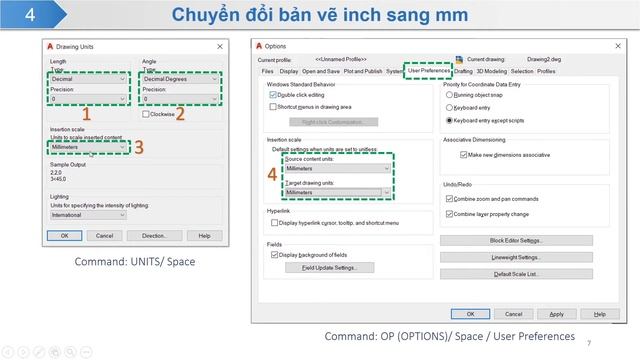Go to previous slide in slideshow controls
The height and width of the screenshot is (360, 640).
(8, 352)
